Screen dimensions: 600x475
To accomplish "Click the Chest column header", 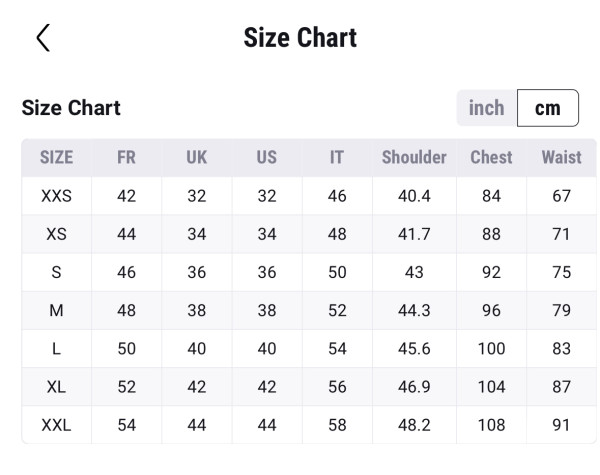I will [x=491, y=157].
